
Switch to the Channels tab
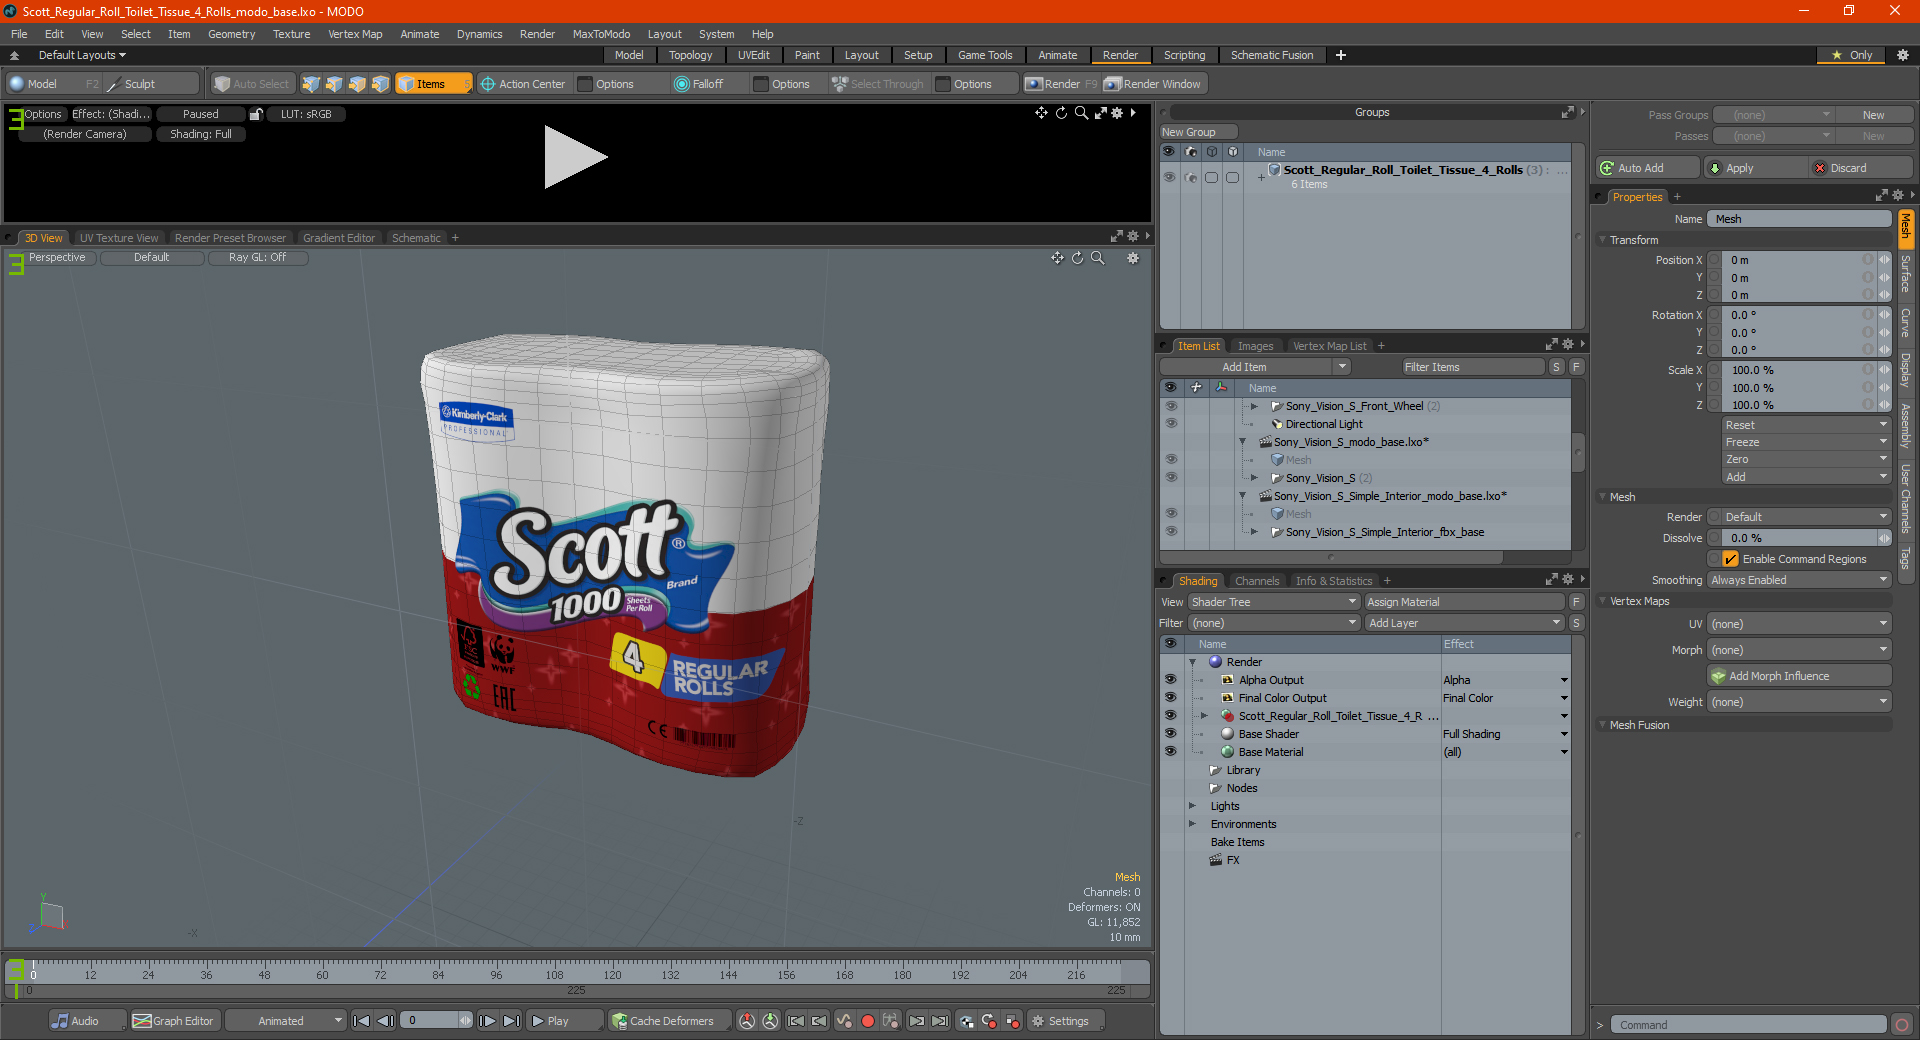pos(1256,581)
